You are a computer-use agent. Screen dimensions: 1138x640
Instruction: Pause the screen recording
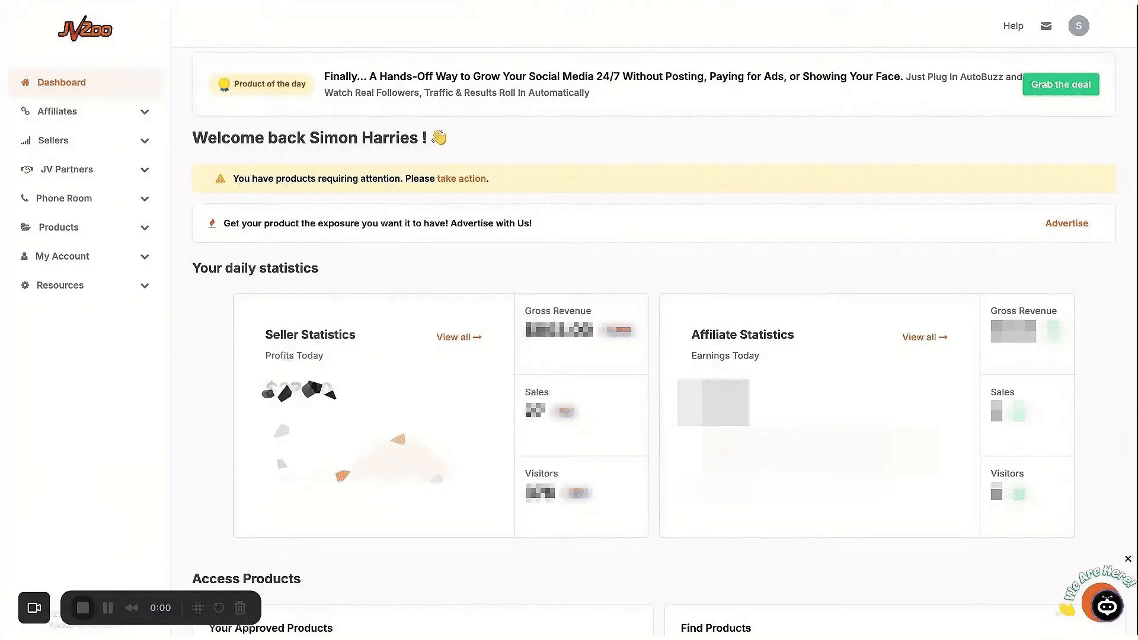click(107, 608)
